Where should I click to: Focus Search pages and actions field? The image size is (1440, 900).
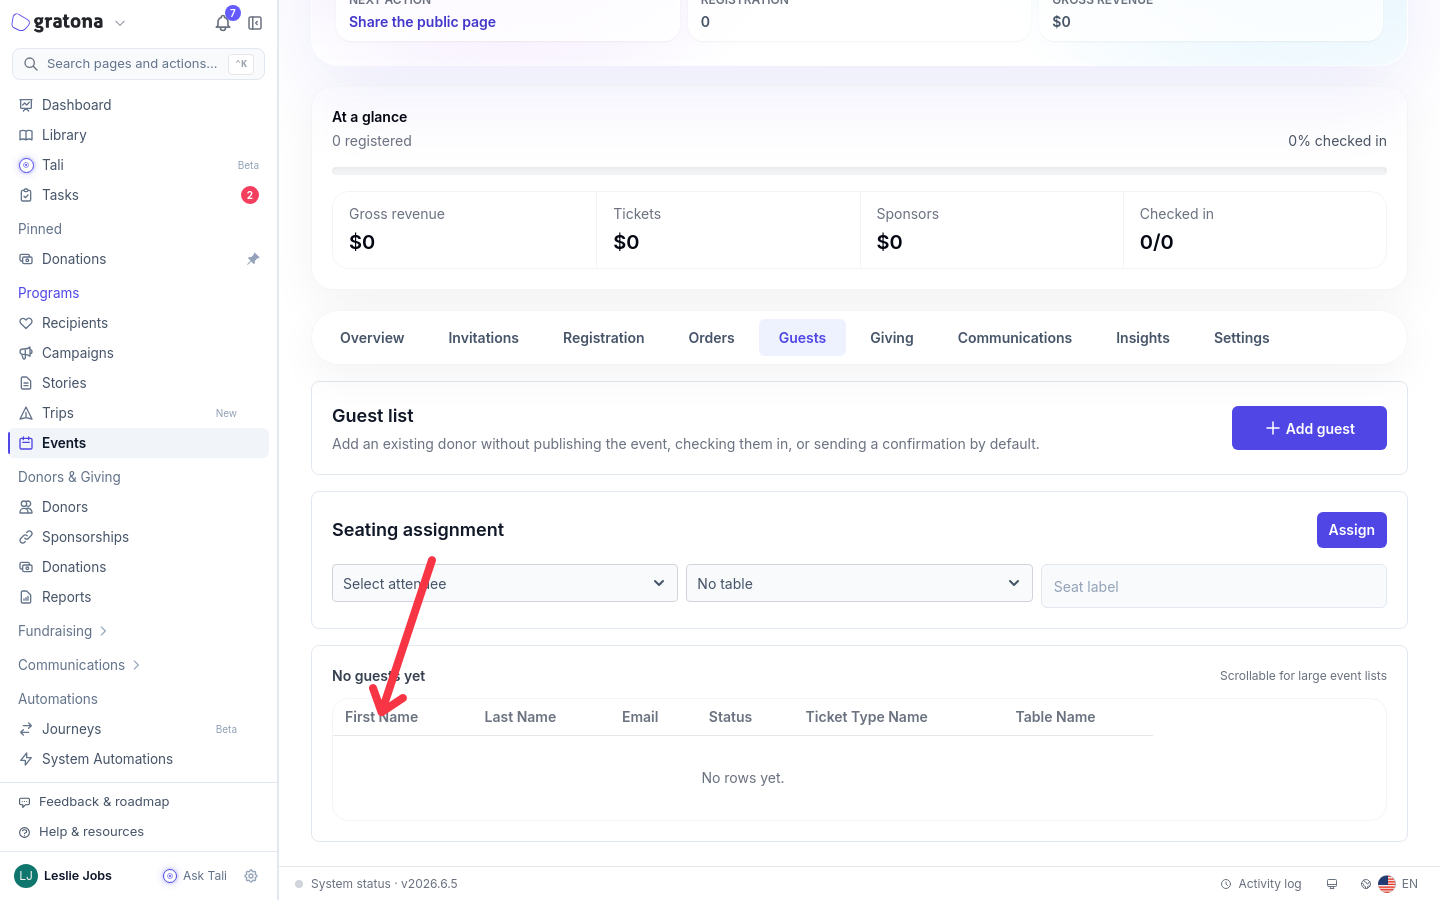point(138,64)
